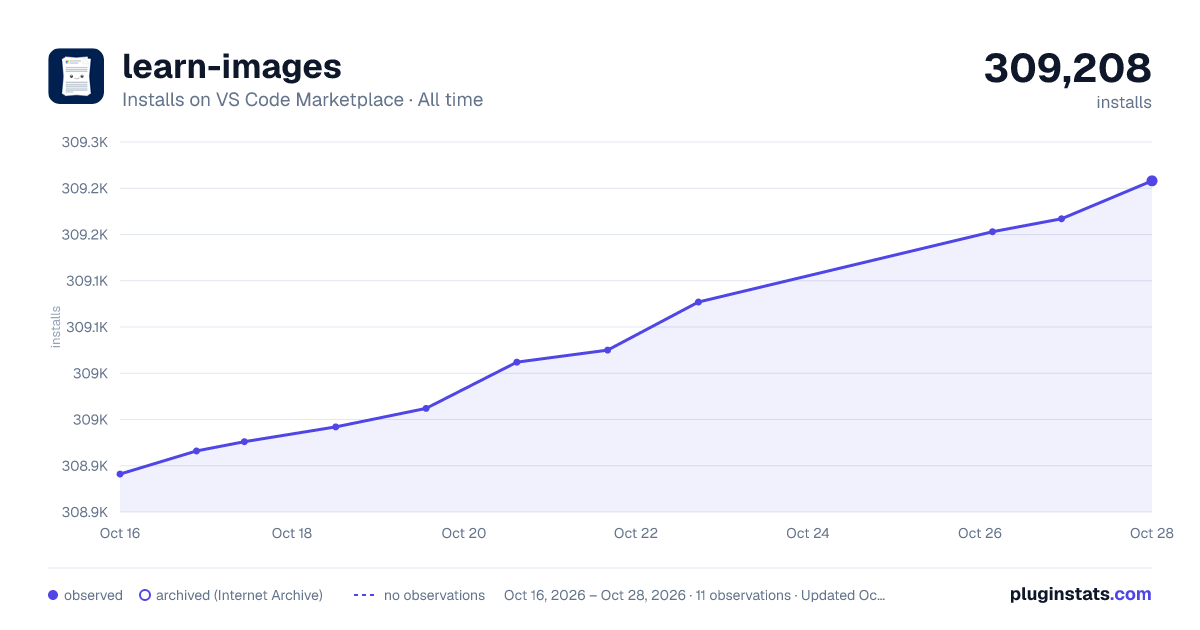Click the 'no observations' legend label

(434, 595)
